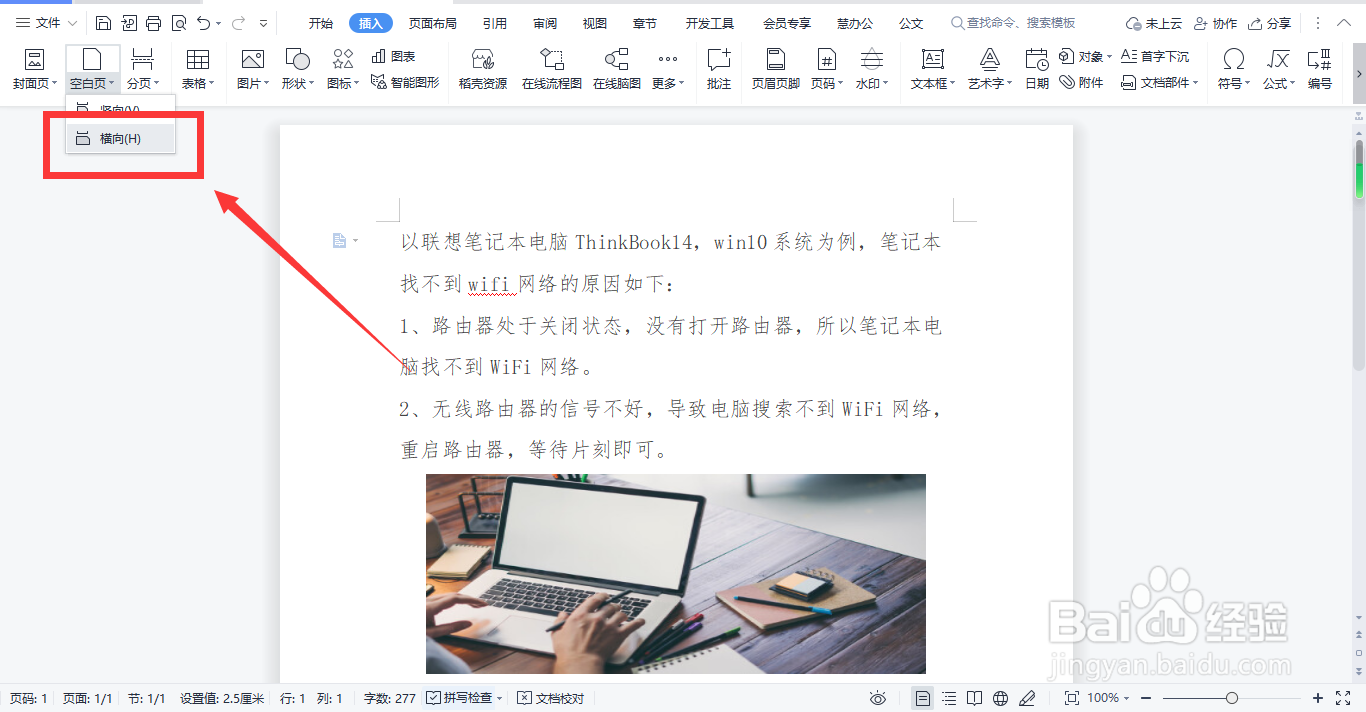Insert a formula (公式)
This screenshot has height=712, width=1366.
click(1279, 69)
